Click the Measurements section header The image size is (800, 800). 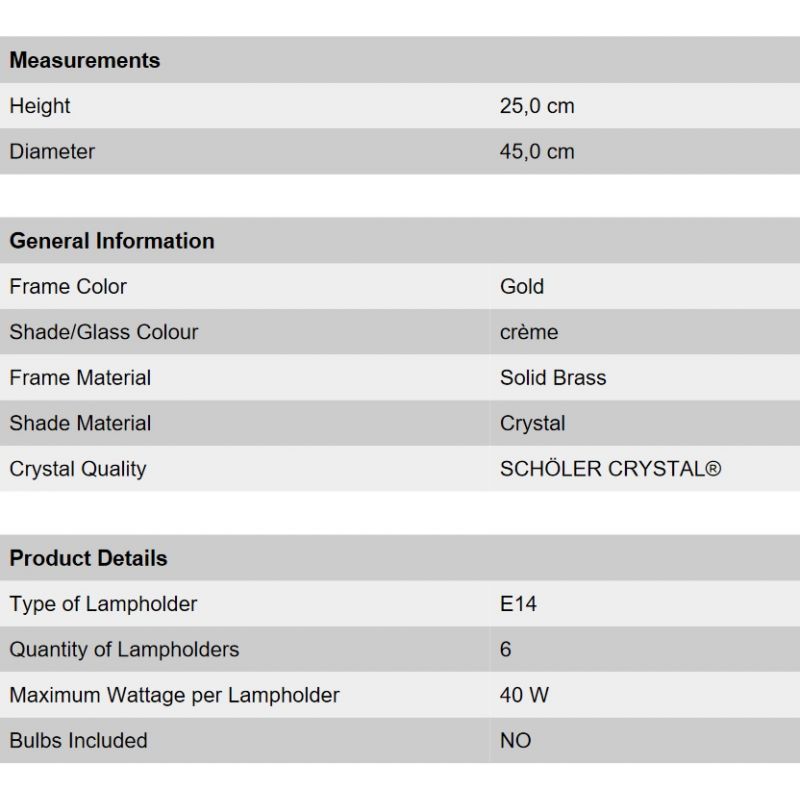tap(85, 60)
